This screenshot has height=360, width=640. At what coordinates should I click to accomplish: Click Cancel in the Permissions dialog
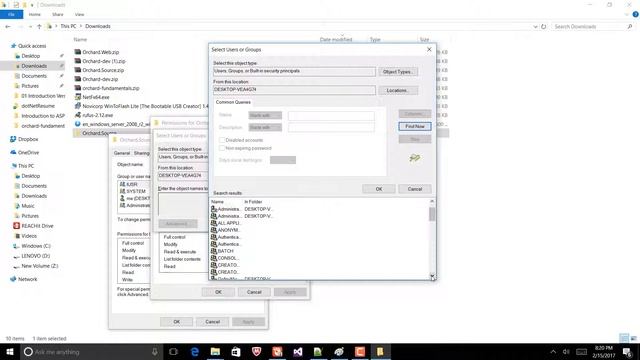254,292
